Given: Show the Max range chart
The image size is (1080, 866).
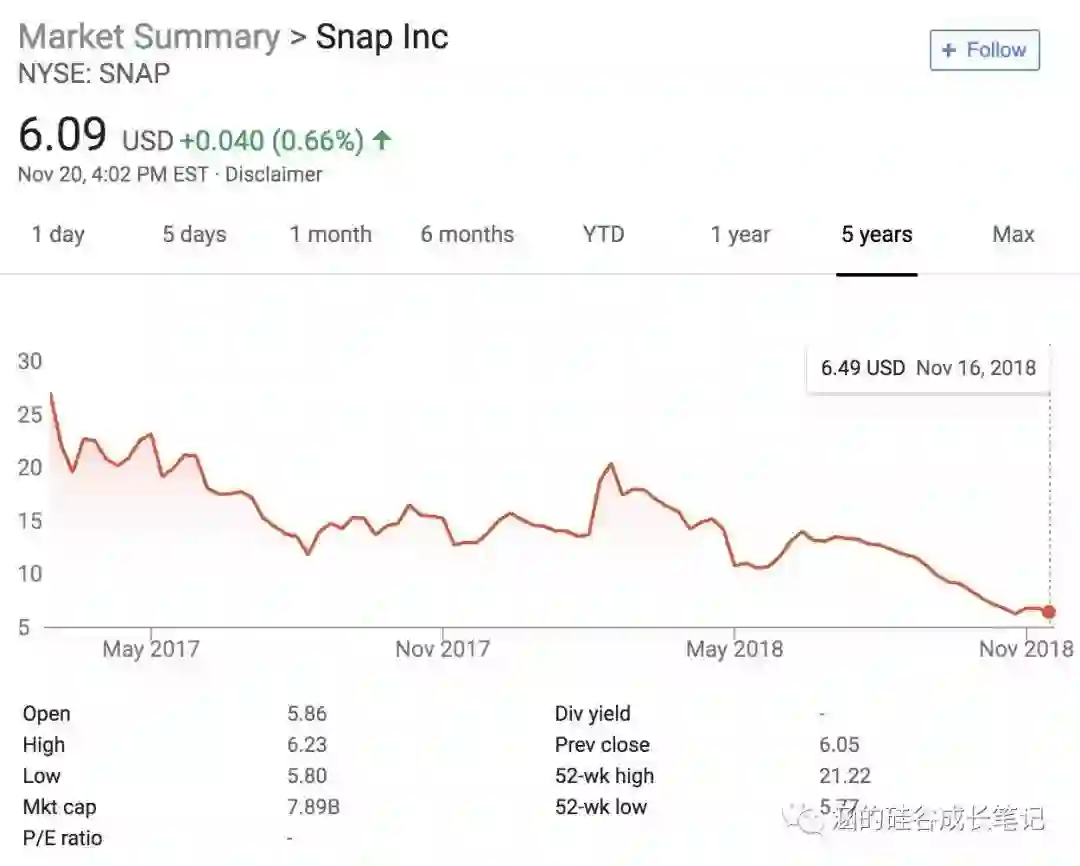Looking at the screenshot, I should pyautogui.click(x=1013, y=235).
